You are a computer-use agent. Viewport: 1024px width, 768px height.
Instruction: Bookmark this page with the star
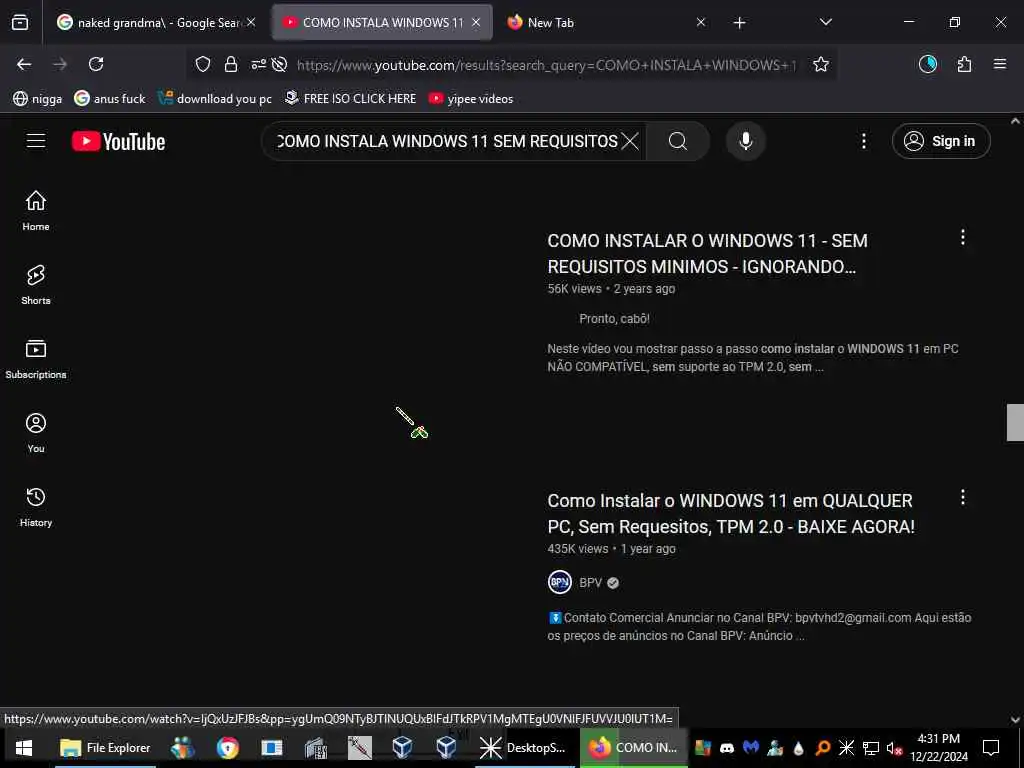coord(821,64)
